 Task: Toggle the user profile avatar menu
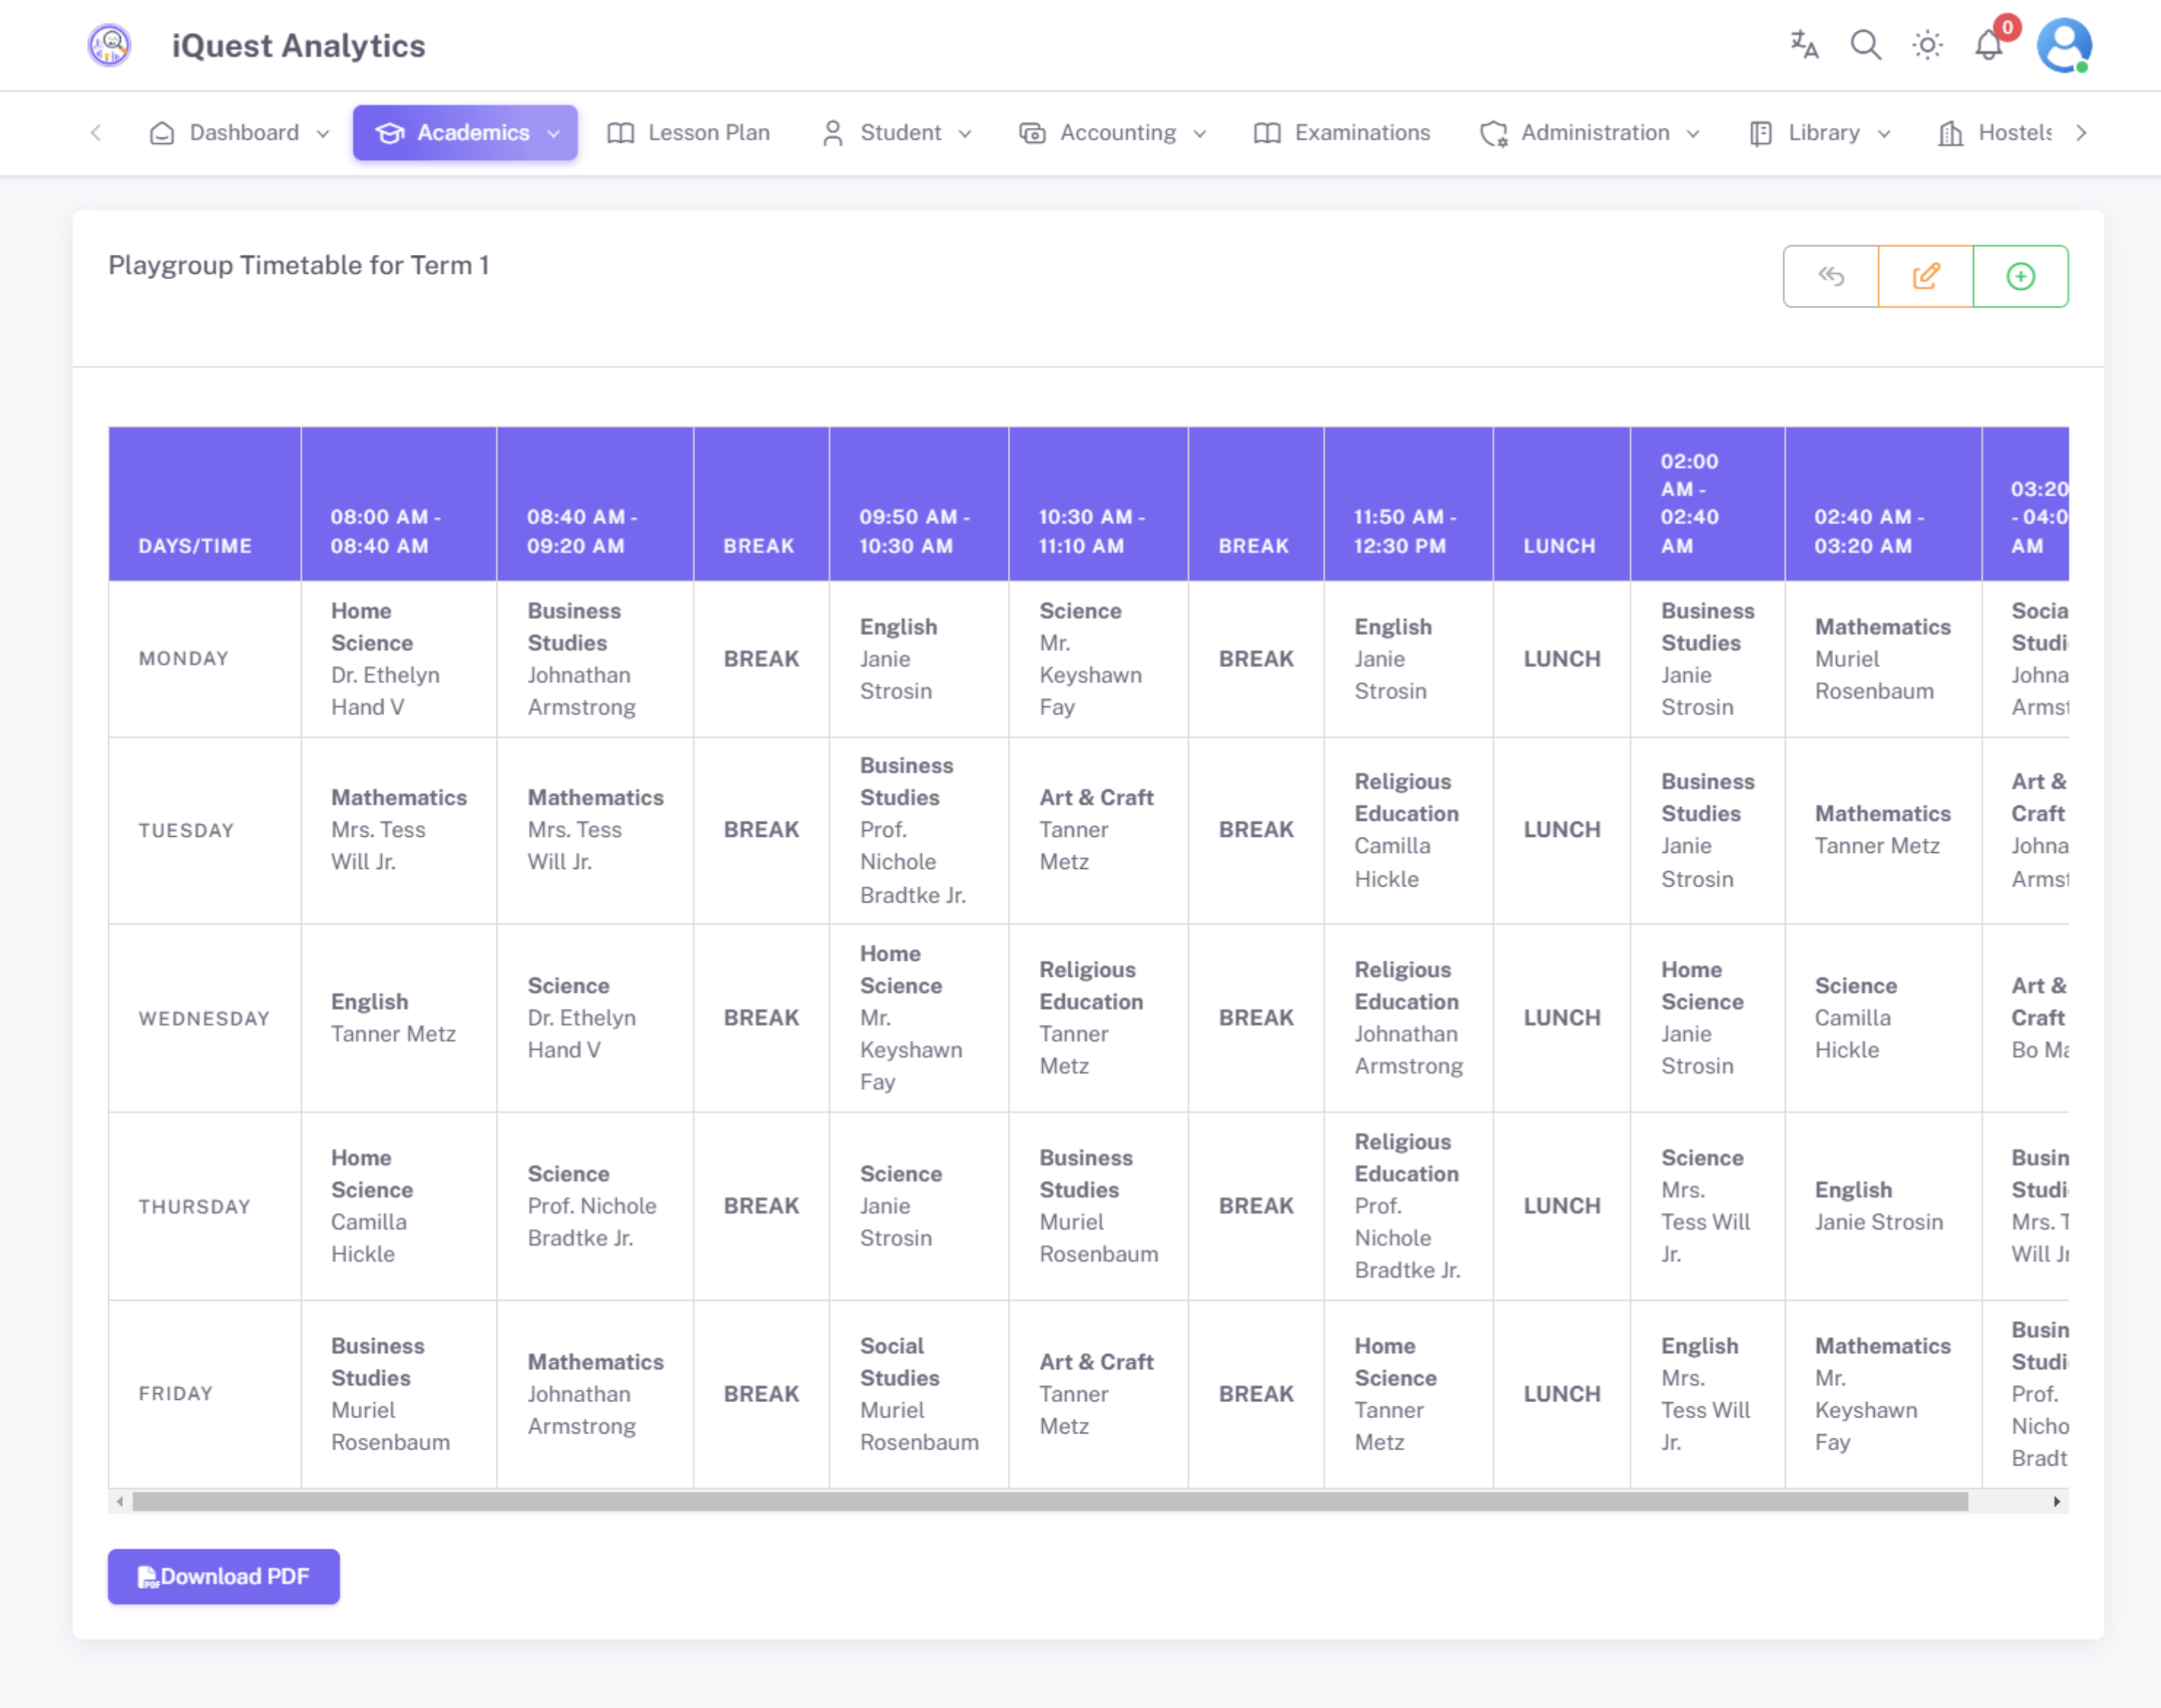(x=2066, y=45)
